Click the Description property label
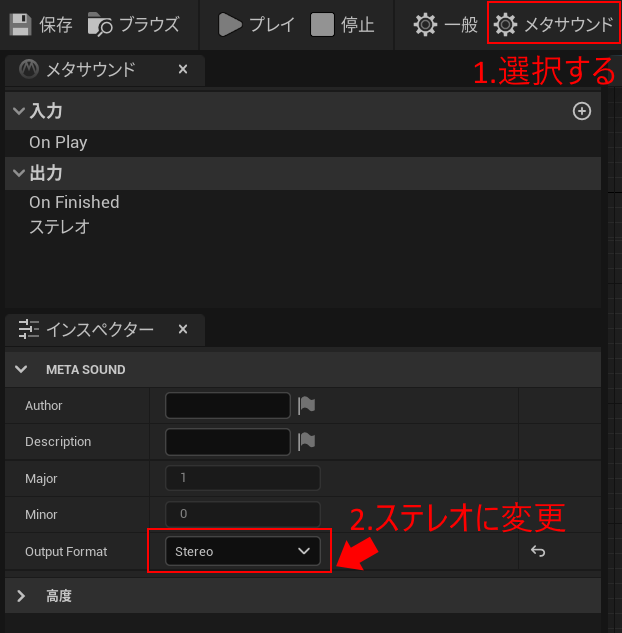The height and width of the screenshot is (633, 622). pyautogui.click(x=58, y=442)
